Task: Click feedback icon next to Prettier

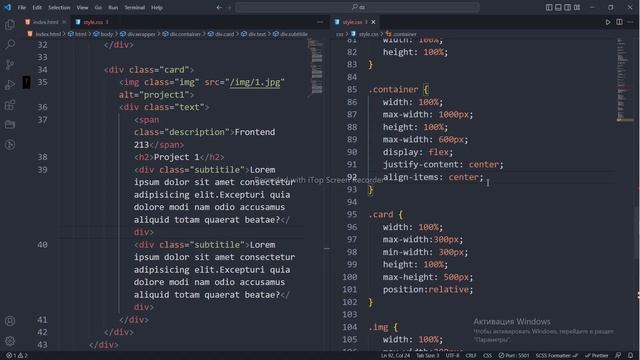Action: click(618, 356)
